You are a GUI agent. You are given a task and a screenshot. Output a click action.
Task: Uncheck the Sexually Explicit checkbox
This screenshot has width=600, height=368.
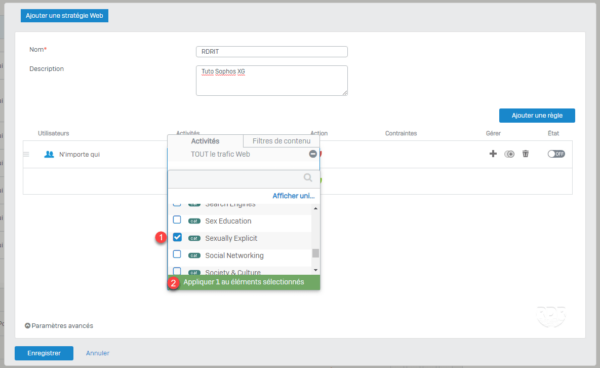[x=177, y=237]
